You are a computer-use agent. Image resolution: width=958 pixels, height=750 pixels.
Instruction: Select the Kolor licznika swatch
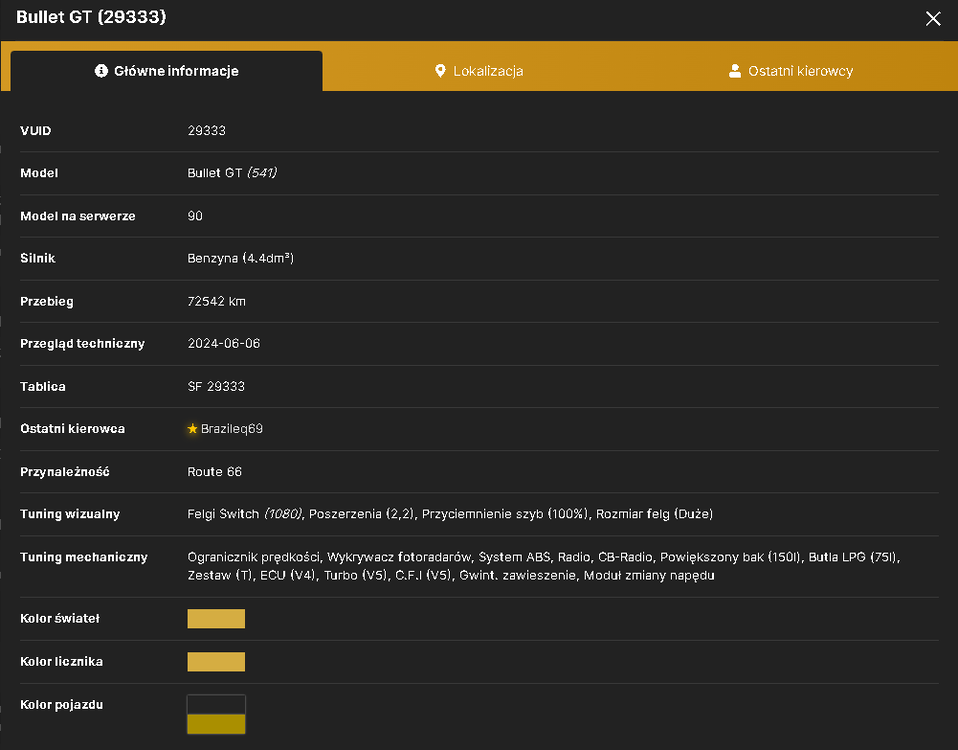pyautogui.click(x=216, y=661)
